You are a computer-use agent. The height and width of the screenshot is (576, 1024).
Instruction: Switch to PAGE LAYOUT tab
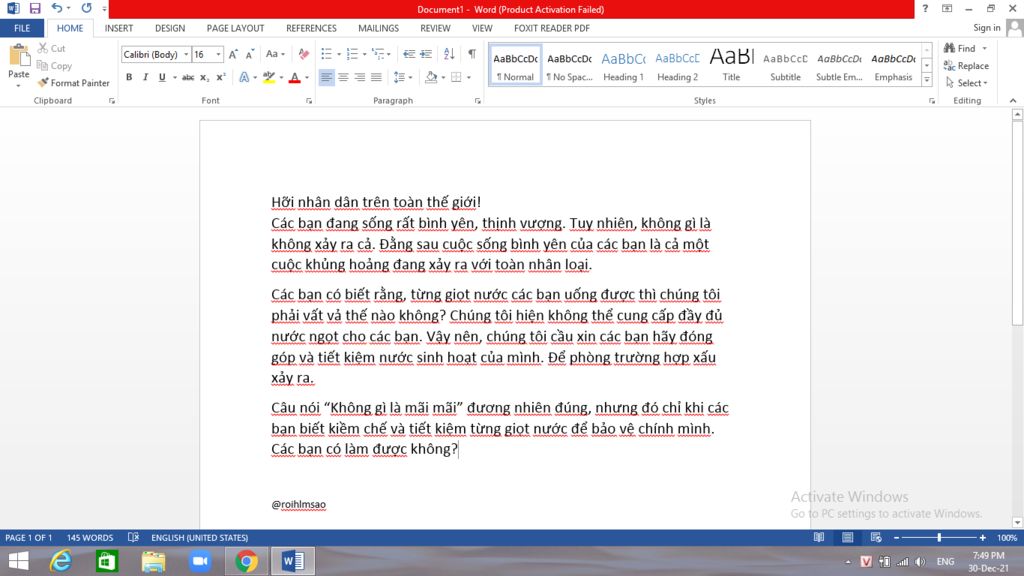click(235, 28)
